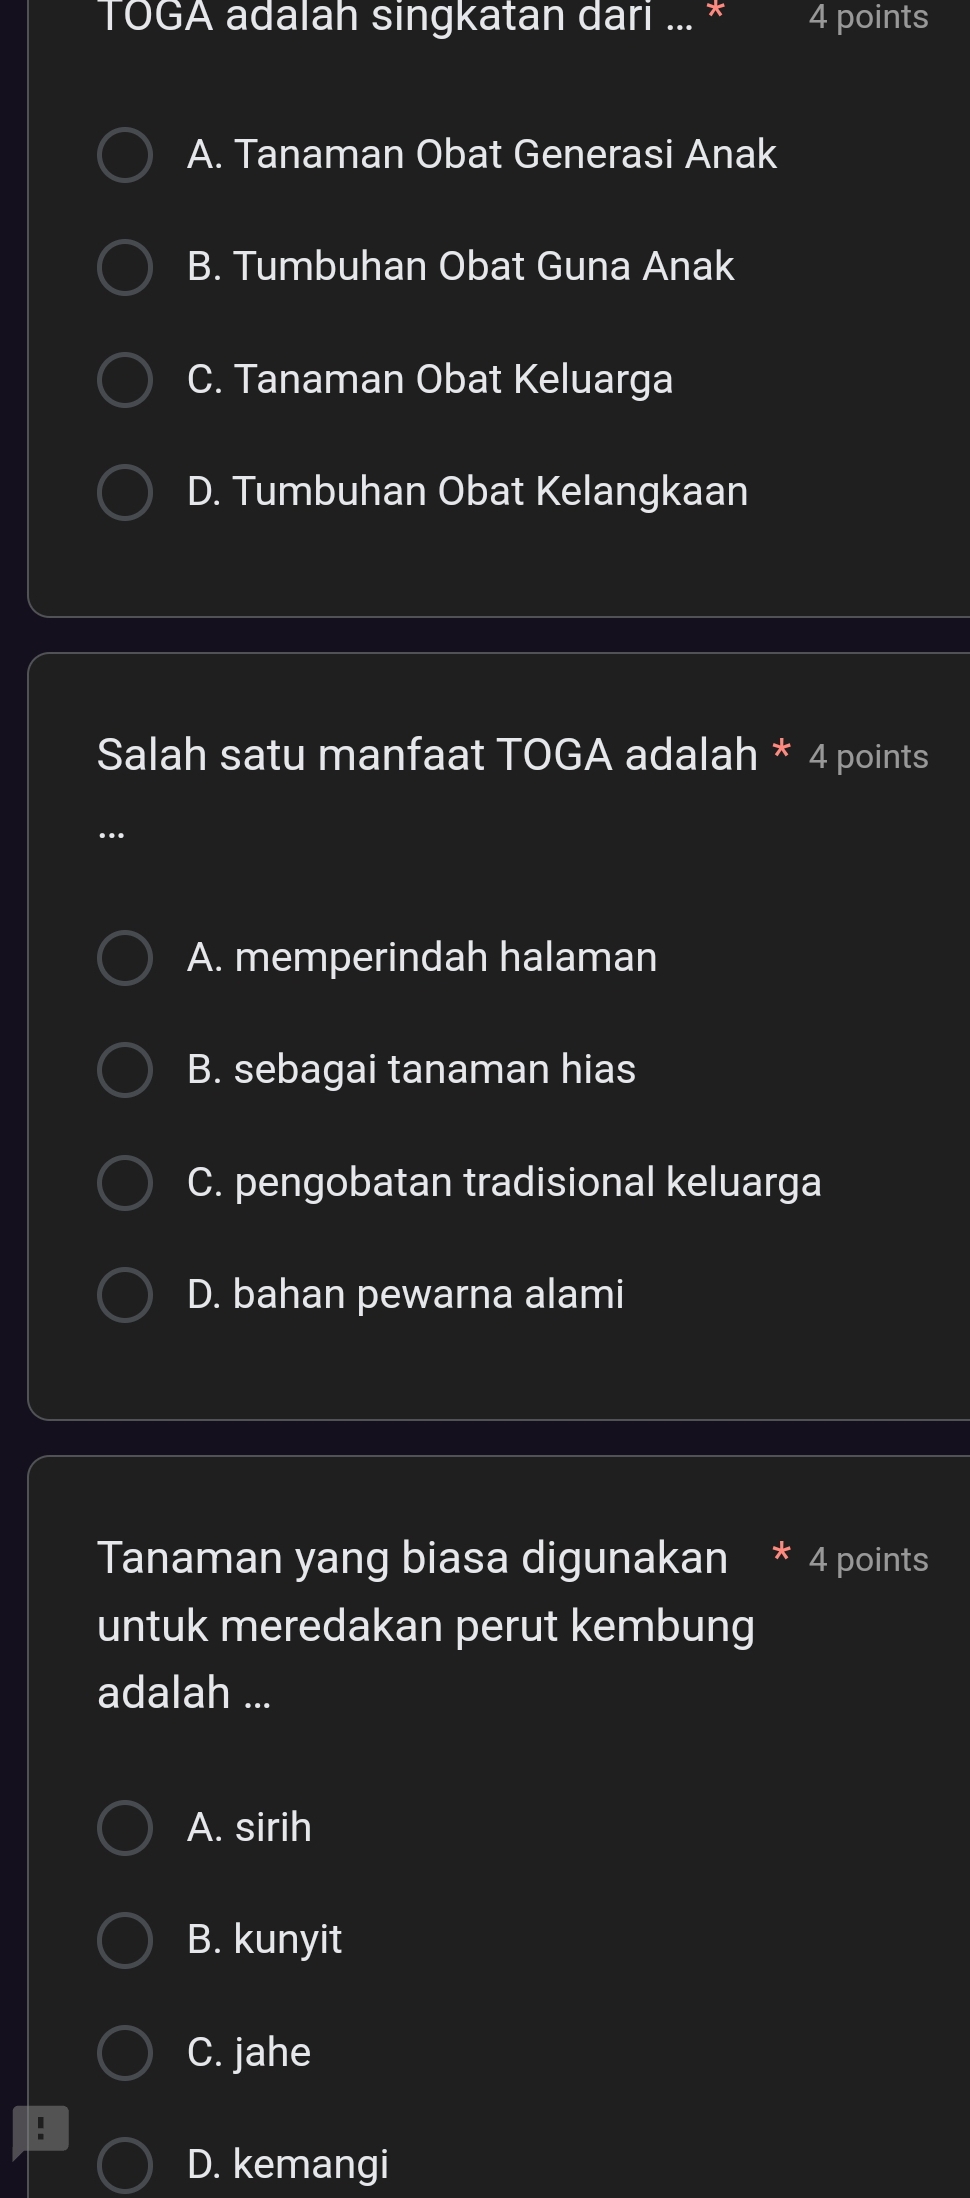Select D. bahan pewarna alami

pyautogui.click(x=125, y=1295)
